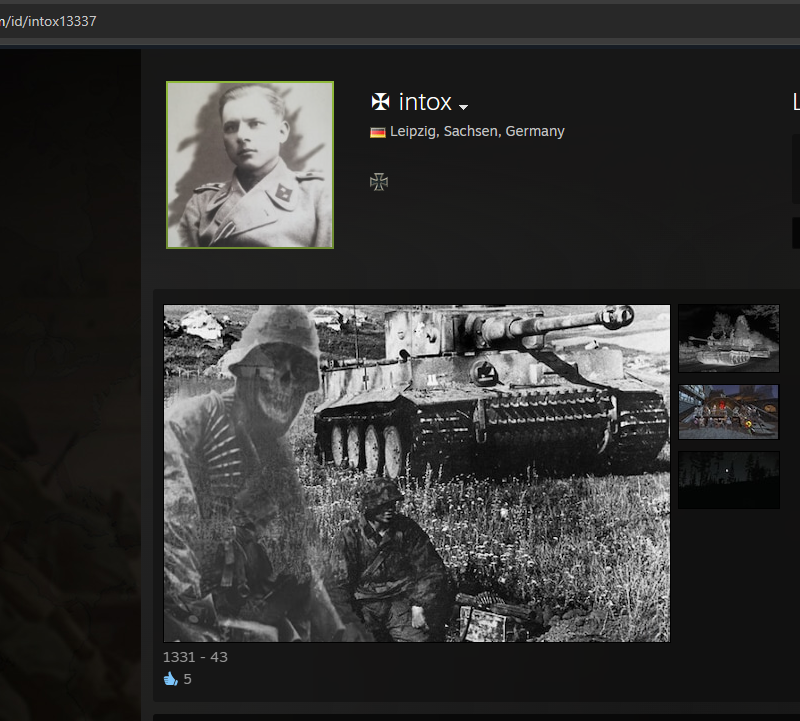Click the Leipzig, Sachsen, Germany location text

477,131
